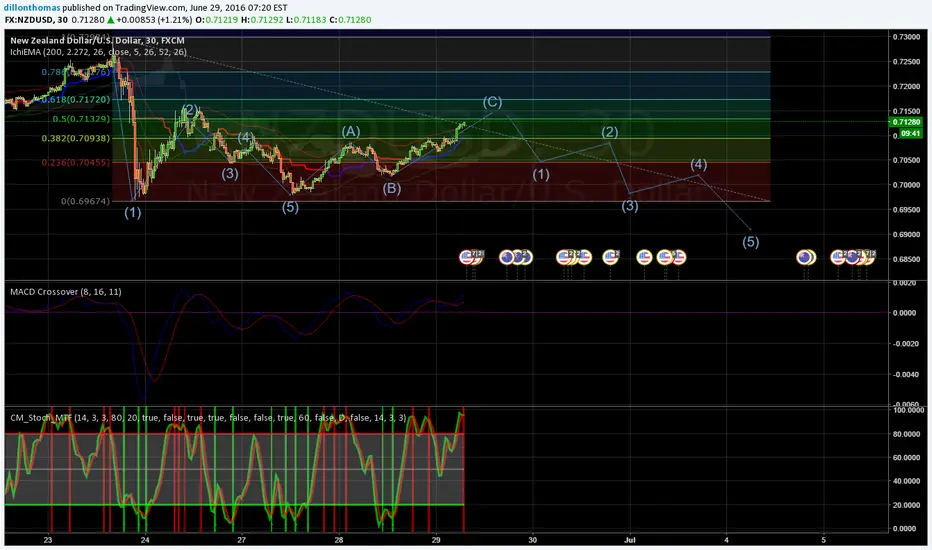
Task: Click the 0.73000 price axis label
Action: tap(906, 37)
